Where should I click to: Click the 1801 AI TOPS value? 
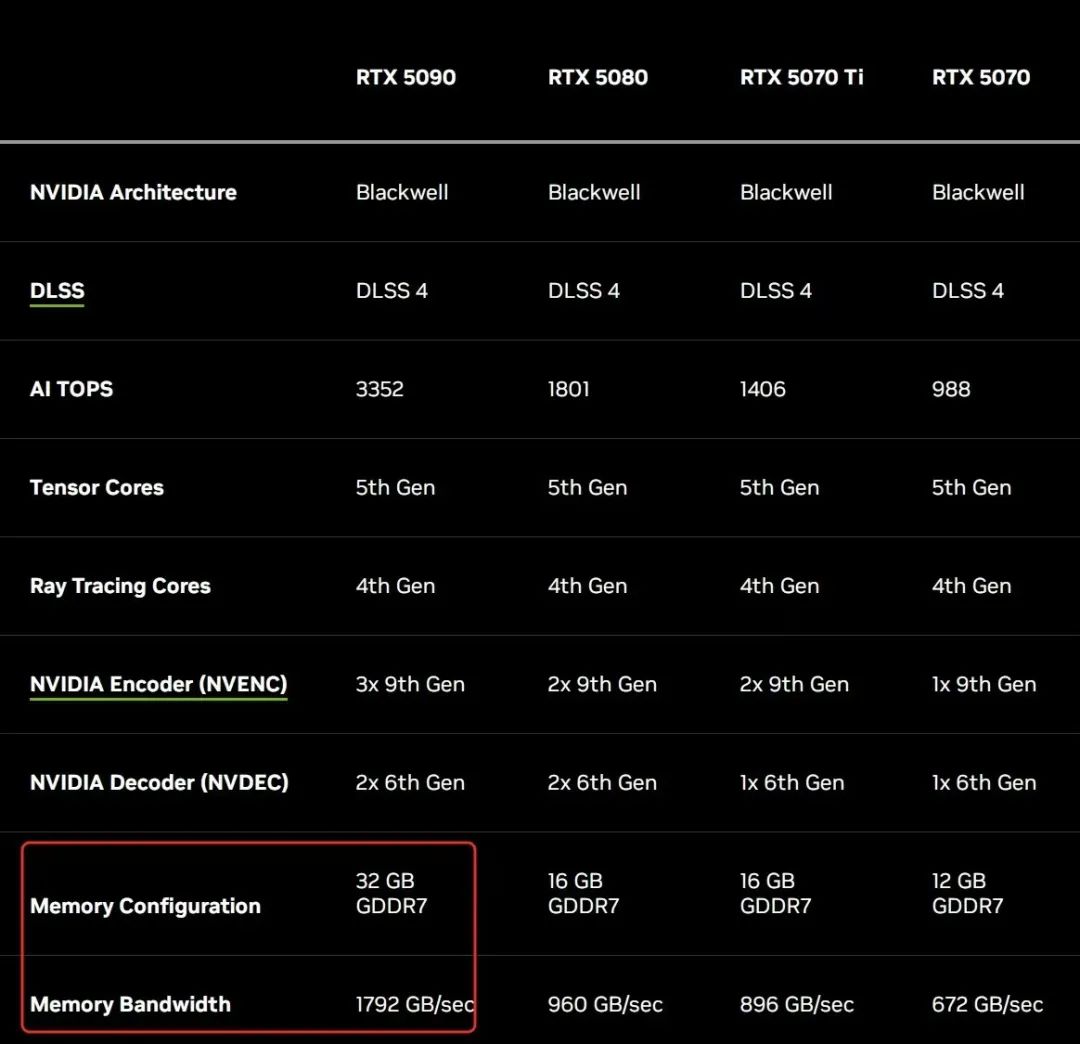(x=568, y=389)
